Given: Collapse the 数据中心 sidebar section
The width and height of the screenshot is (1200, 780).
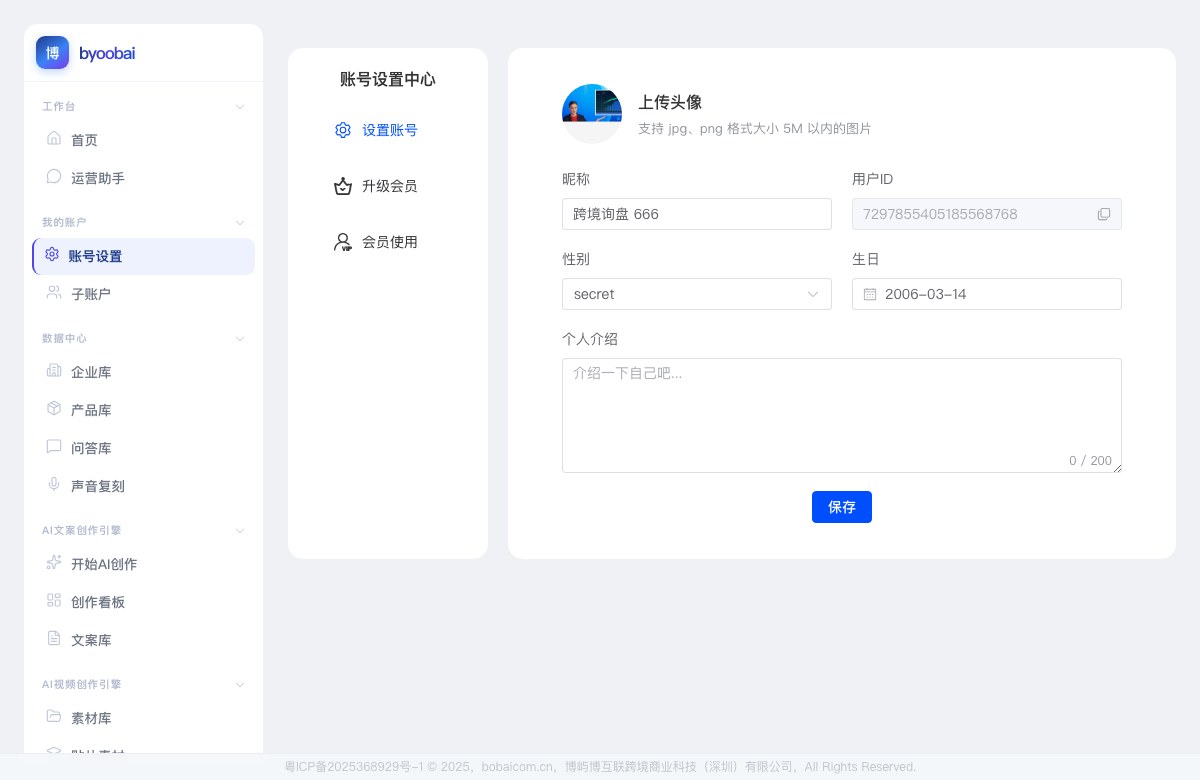Looking at the screenshot, I should coord(240,338).
